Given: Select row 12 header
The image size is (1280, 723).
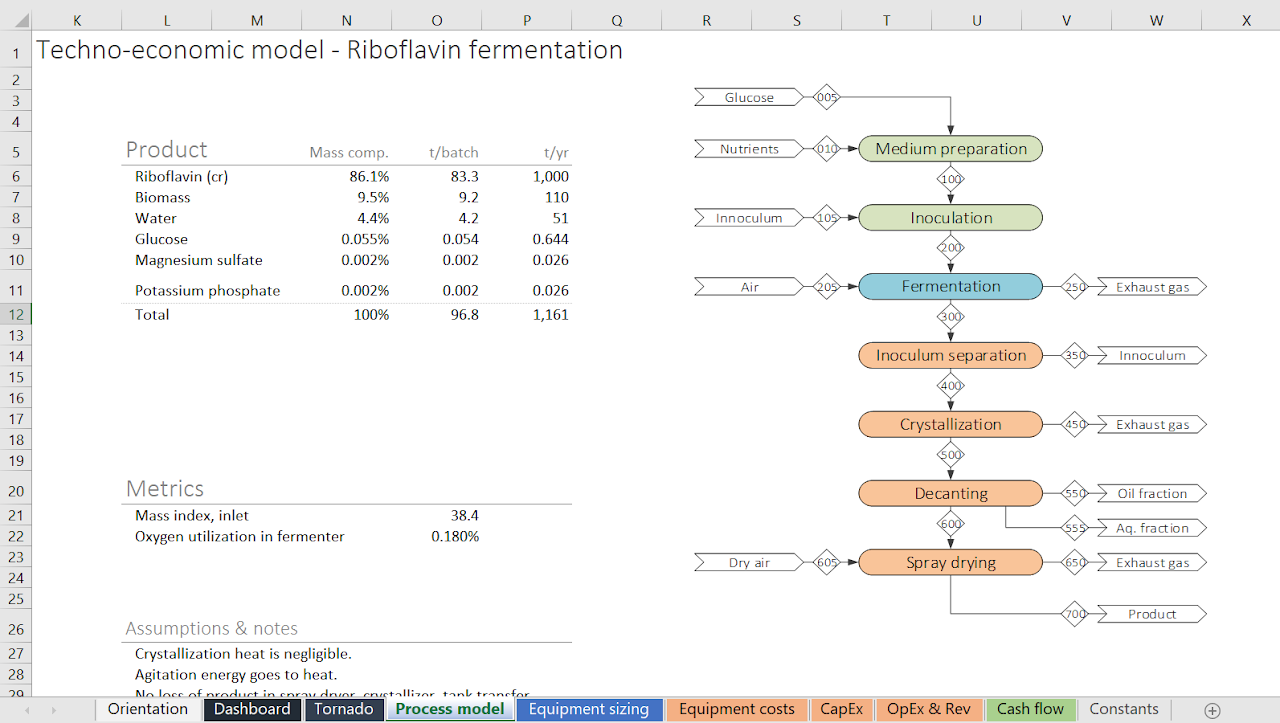Looking at the screenshot, I should (16, 314).
